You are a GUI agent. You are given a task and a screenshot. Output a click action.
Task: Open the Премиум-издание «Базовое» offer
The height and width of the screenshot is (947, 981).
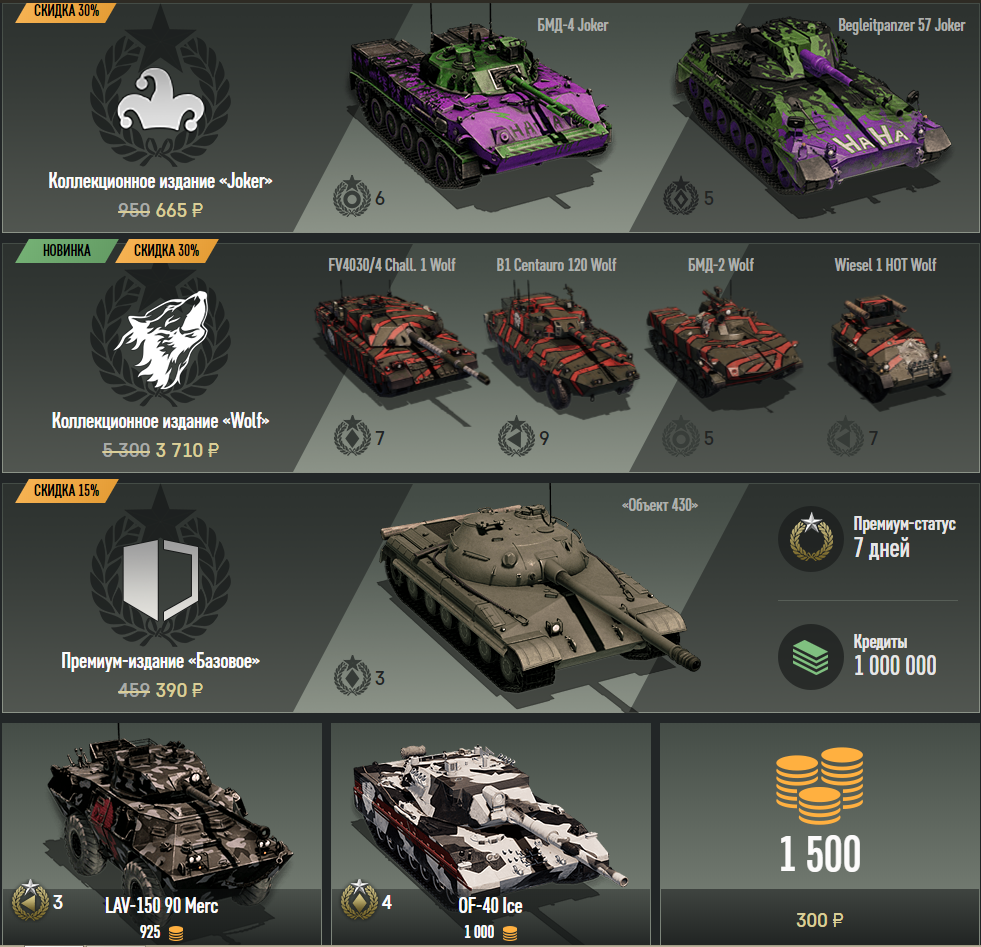[x=161, y=661]
